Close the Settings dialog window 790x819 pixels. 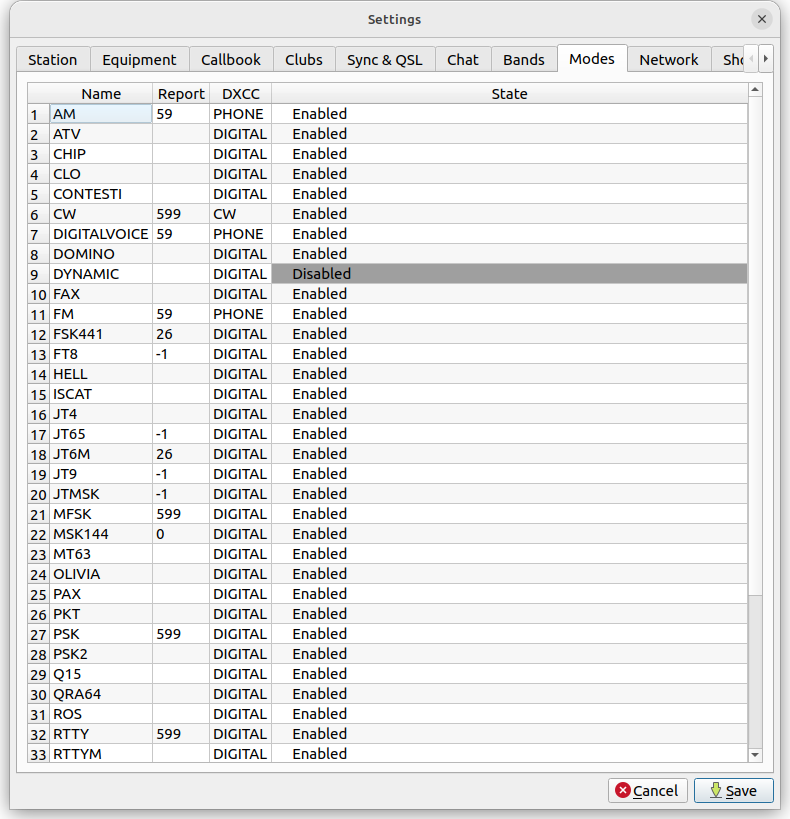[762, 19]
